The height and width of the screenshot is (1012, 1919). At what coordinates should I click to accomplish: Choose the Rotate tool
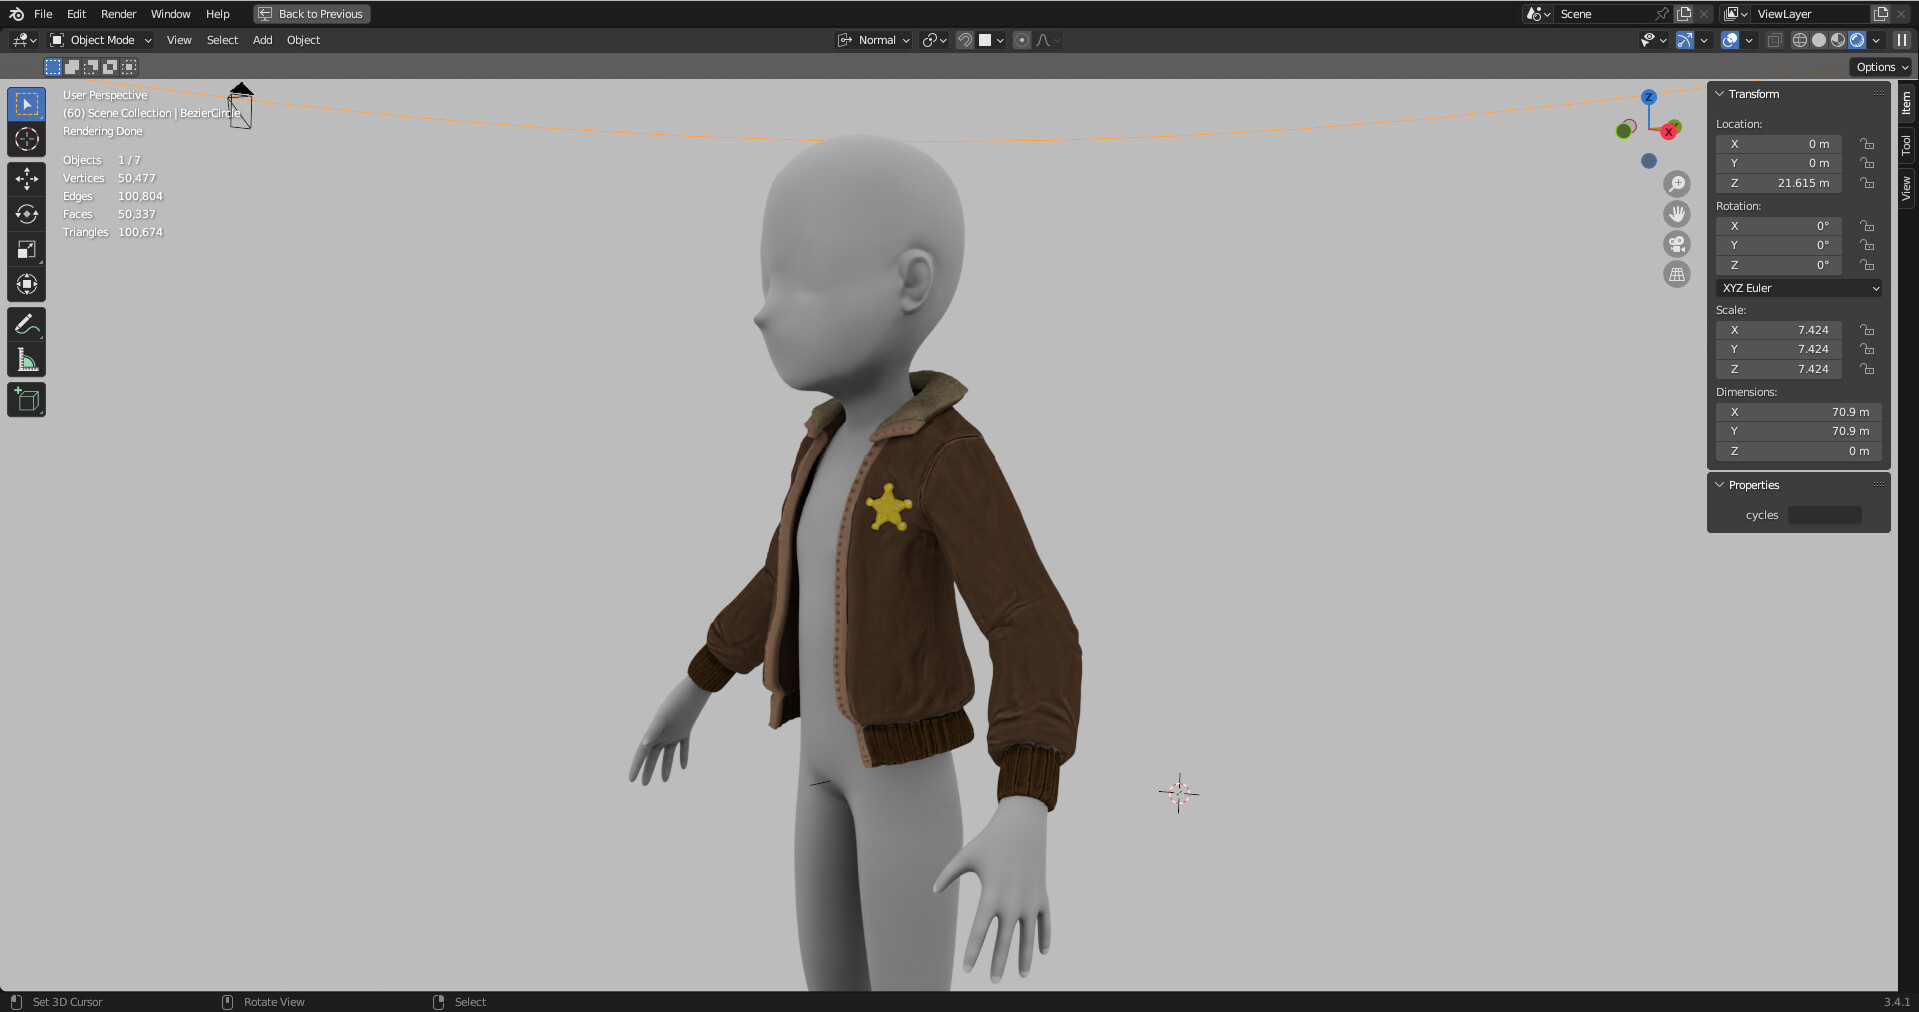[x=27, y=214]
